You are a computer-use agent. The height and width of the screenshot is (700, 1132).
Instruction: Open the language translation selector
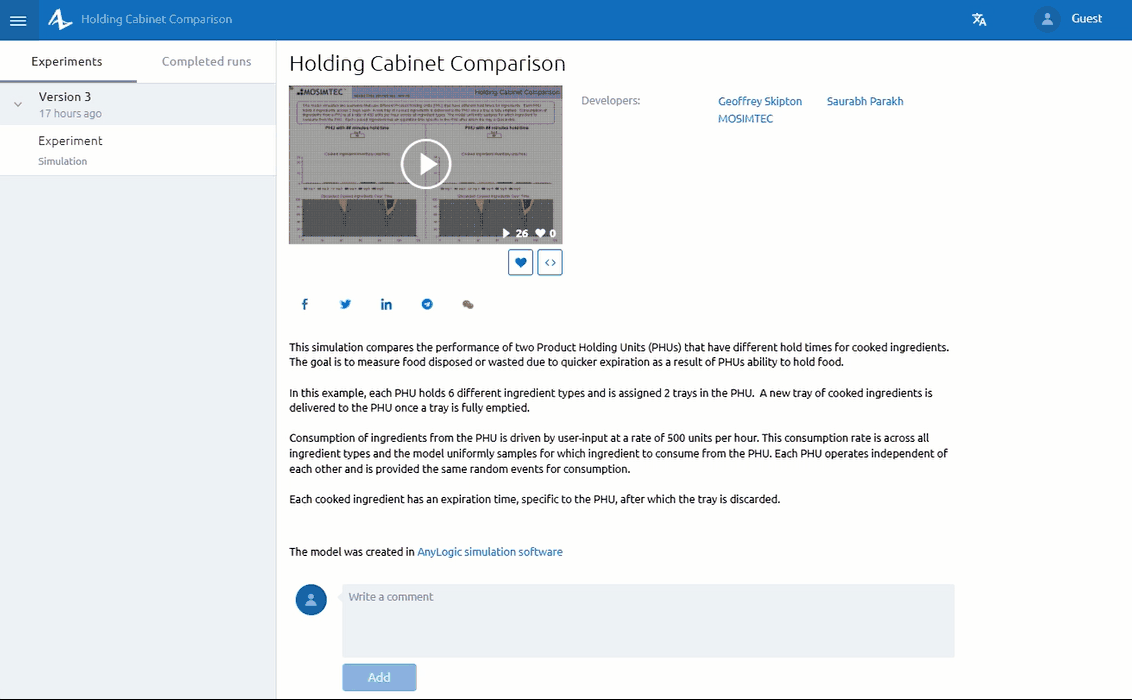coord(979,19)
